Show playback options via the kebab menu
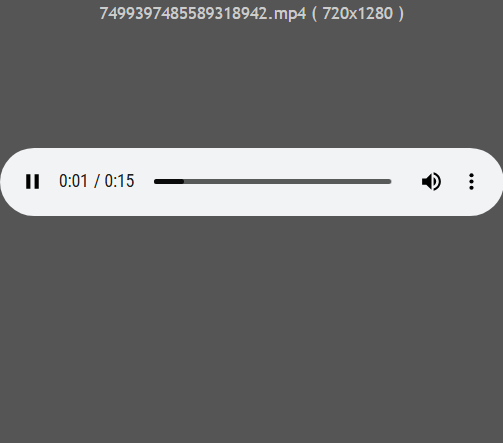 coord(471,182)
